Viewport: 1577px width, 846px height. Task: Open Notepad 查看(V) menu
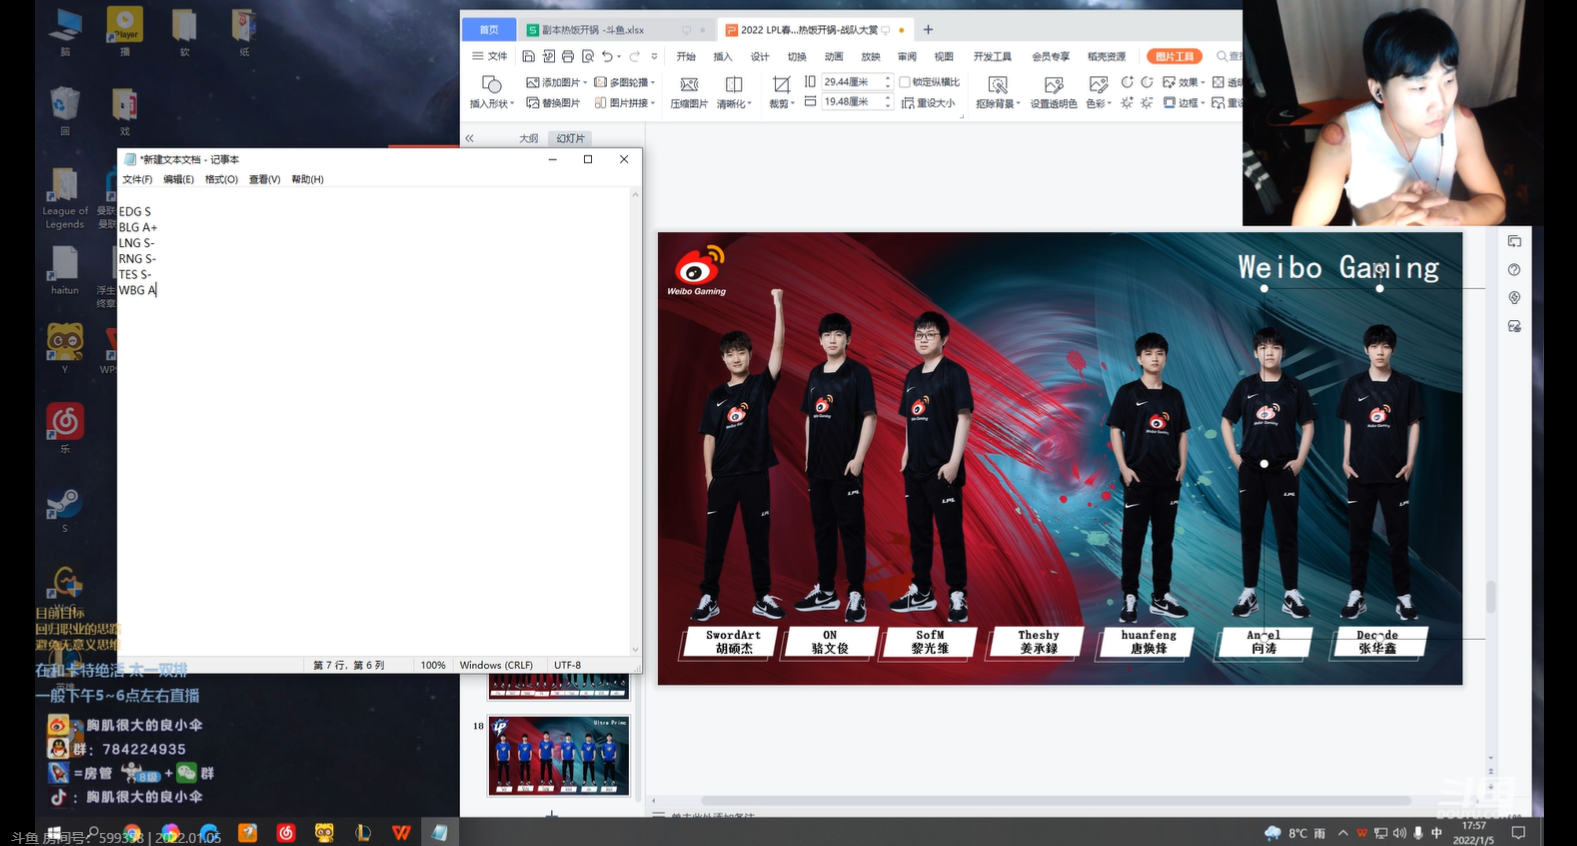coord(264,179)
